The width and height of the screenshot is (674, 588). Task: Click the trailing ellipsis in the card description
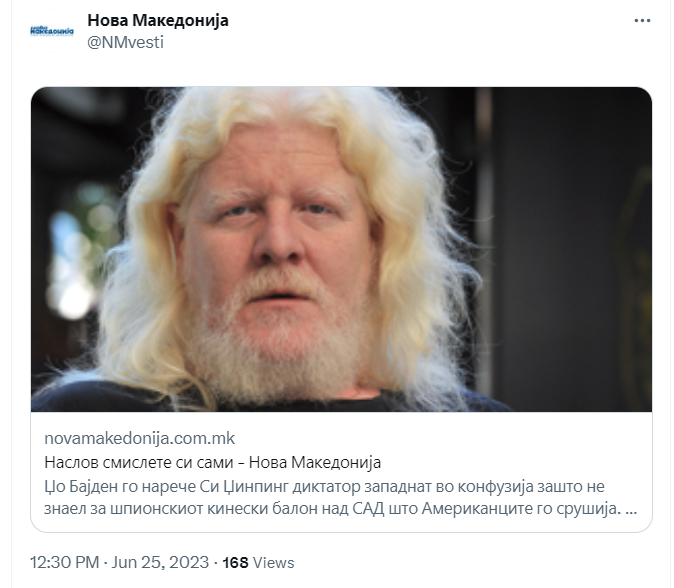pos(631,511)
